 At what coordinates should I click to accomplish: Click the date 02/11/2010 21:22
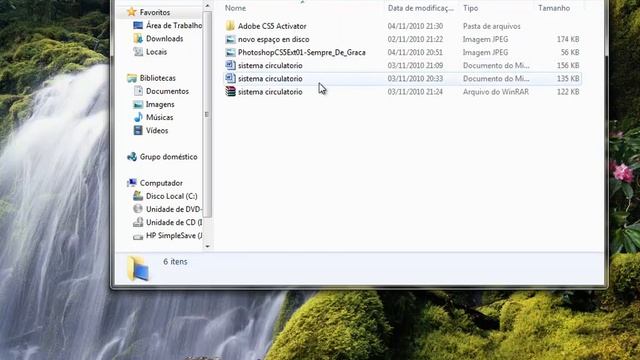(415, 39)
